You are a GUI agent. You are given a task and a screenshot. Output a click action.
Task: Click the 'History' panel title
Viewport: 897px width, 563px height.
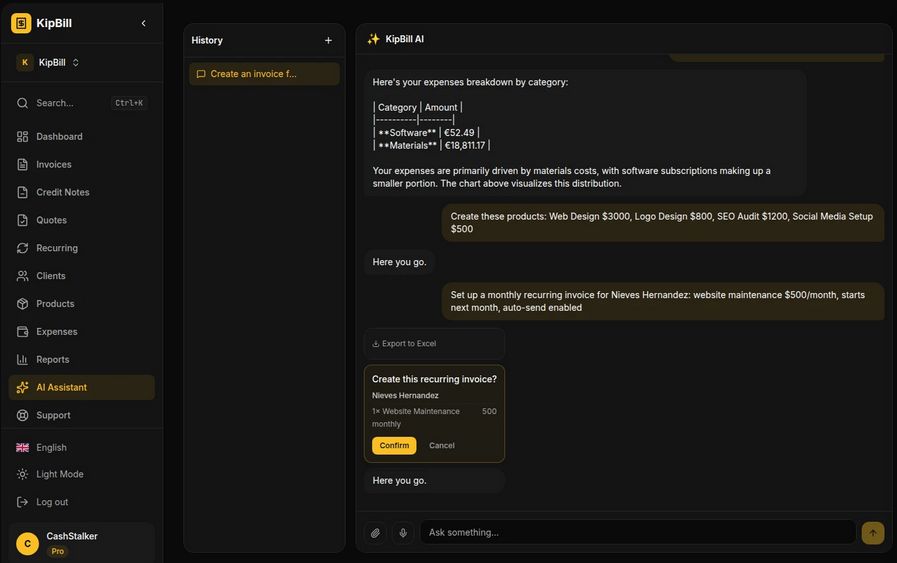pos(207,41)
